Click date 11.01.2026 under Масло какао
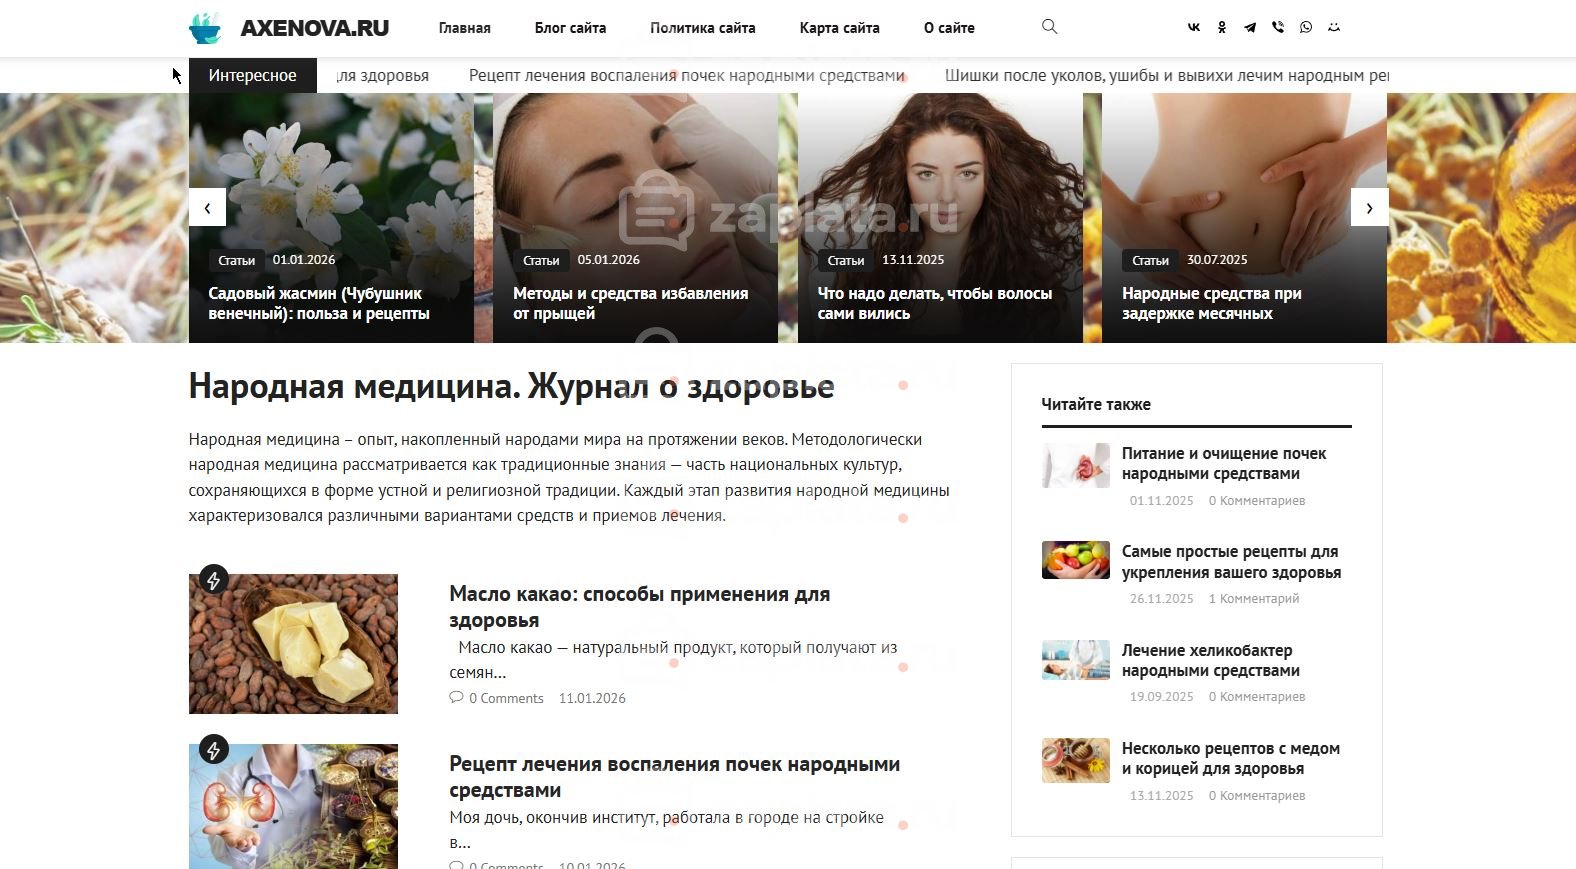This screenshot has width=1576, height=869. pyautogui.click(x=592, y=698)
